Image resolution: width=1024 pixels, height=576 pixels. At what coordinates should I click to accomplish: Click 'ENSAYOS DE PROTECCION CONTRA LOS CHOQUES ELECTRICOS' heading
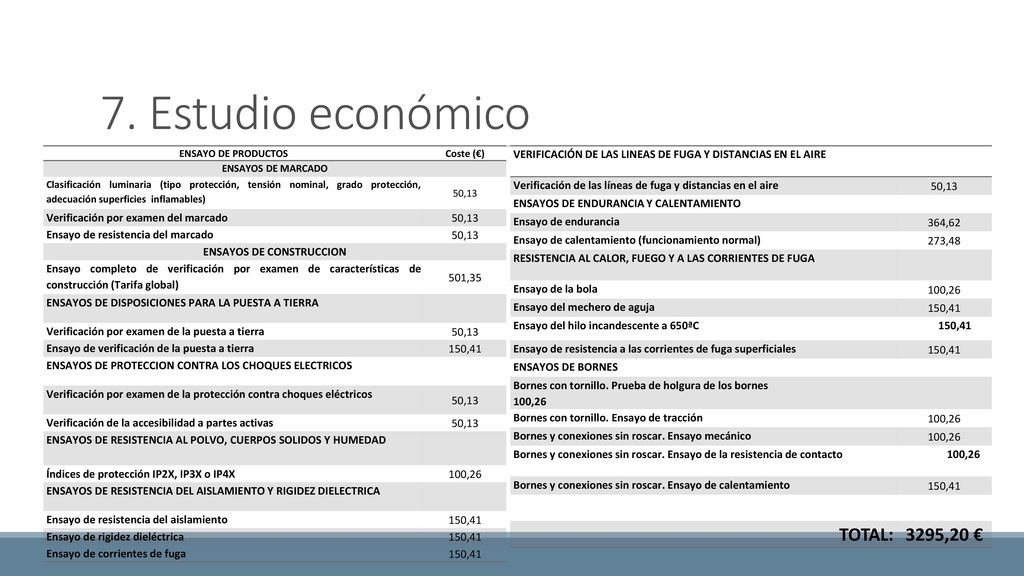point(199,366)
